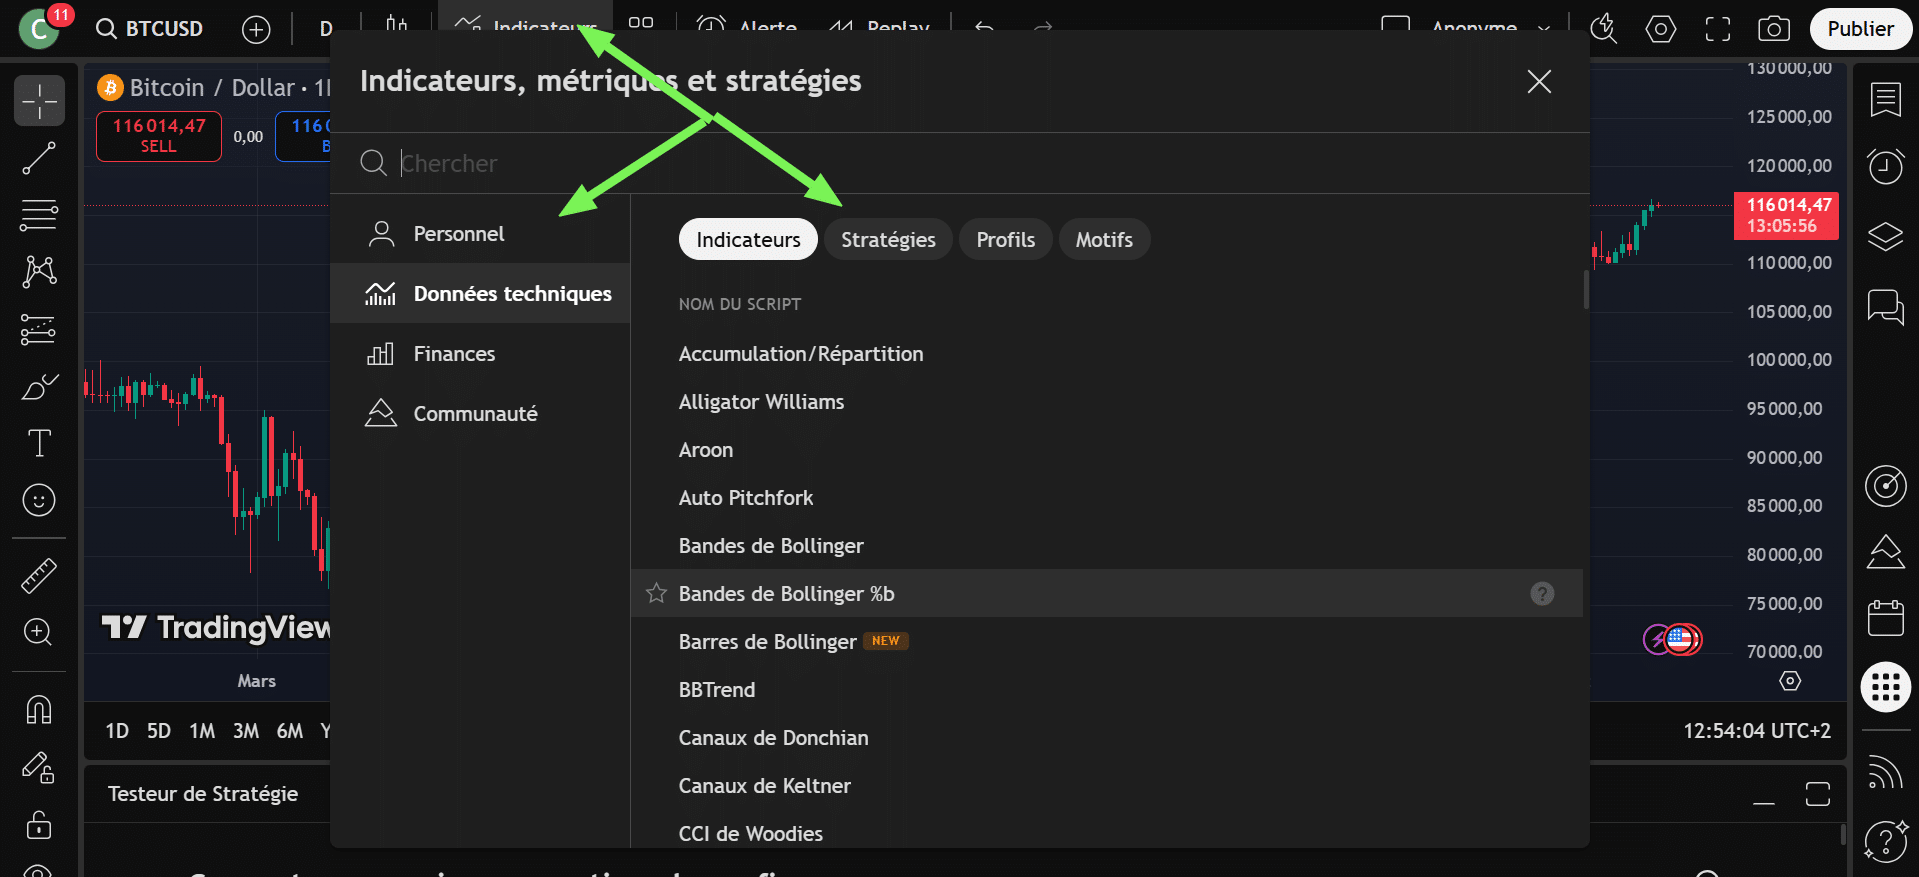Add the Alligator Williams indicator
Image resolution: width=1919 pixels, height=877 pixels.
(x=761, y=402)
